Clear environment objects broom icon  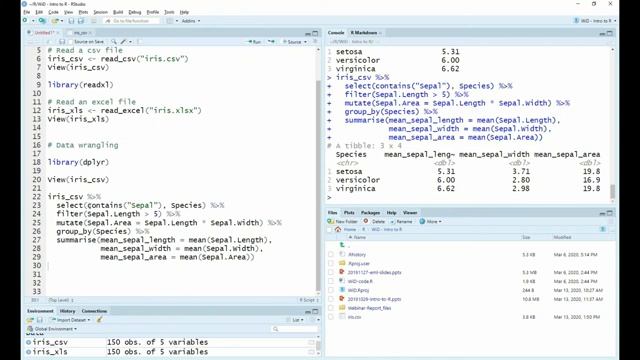pyautogui.click(x=99, y=320)
